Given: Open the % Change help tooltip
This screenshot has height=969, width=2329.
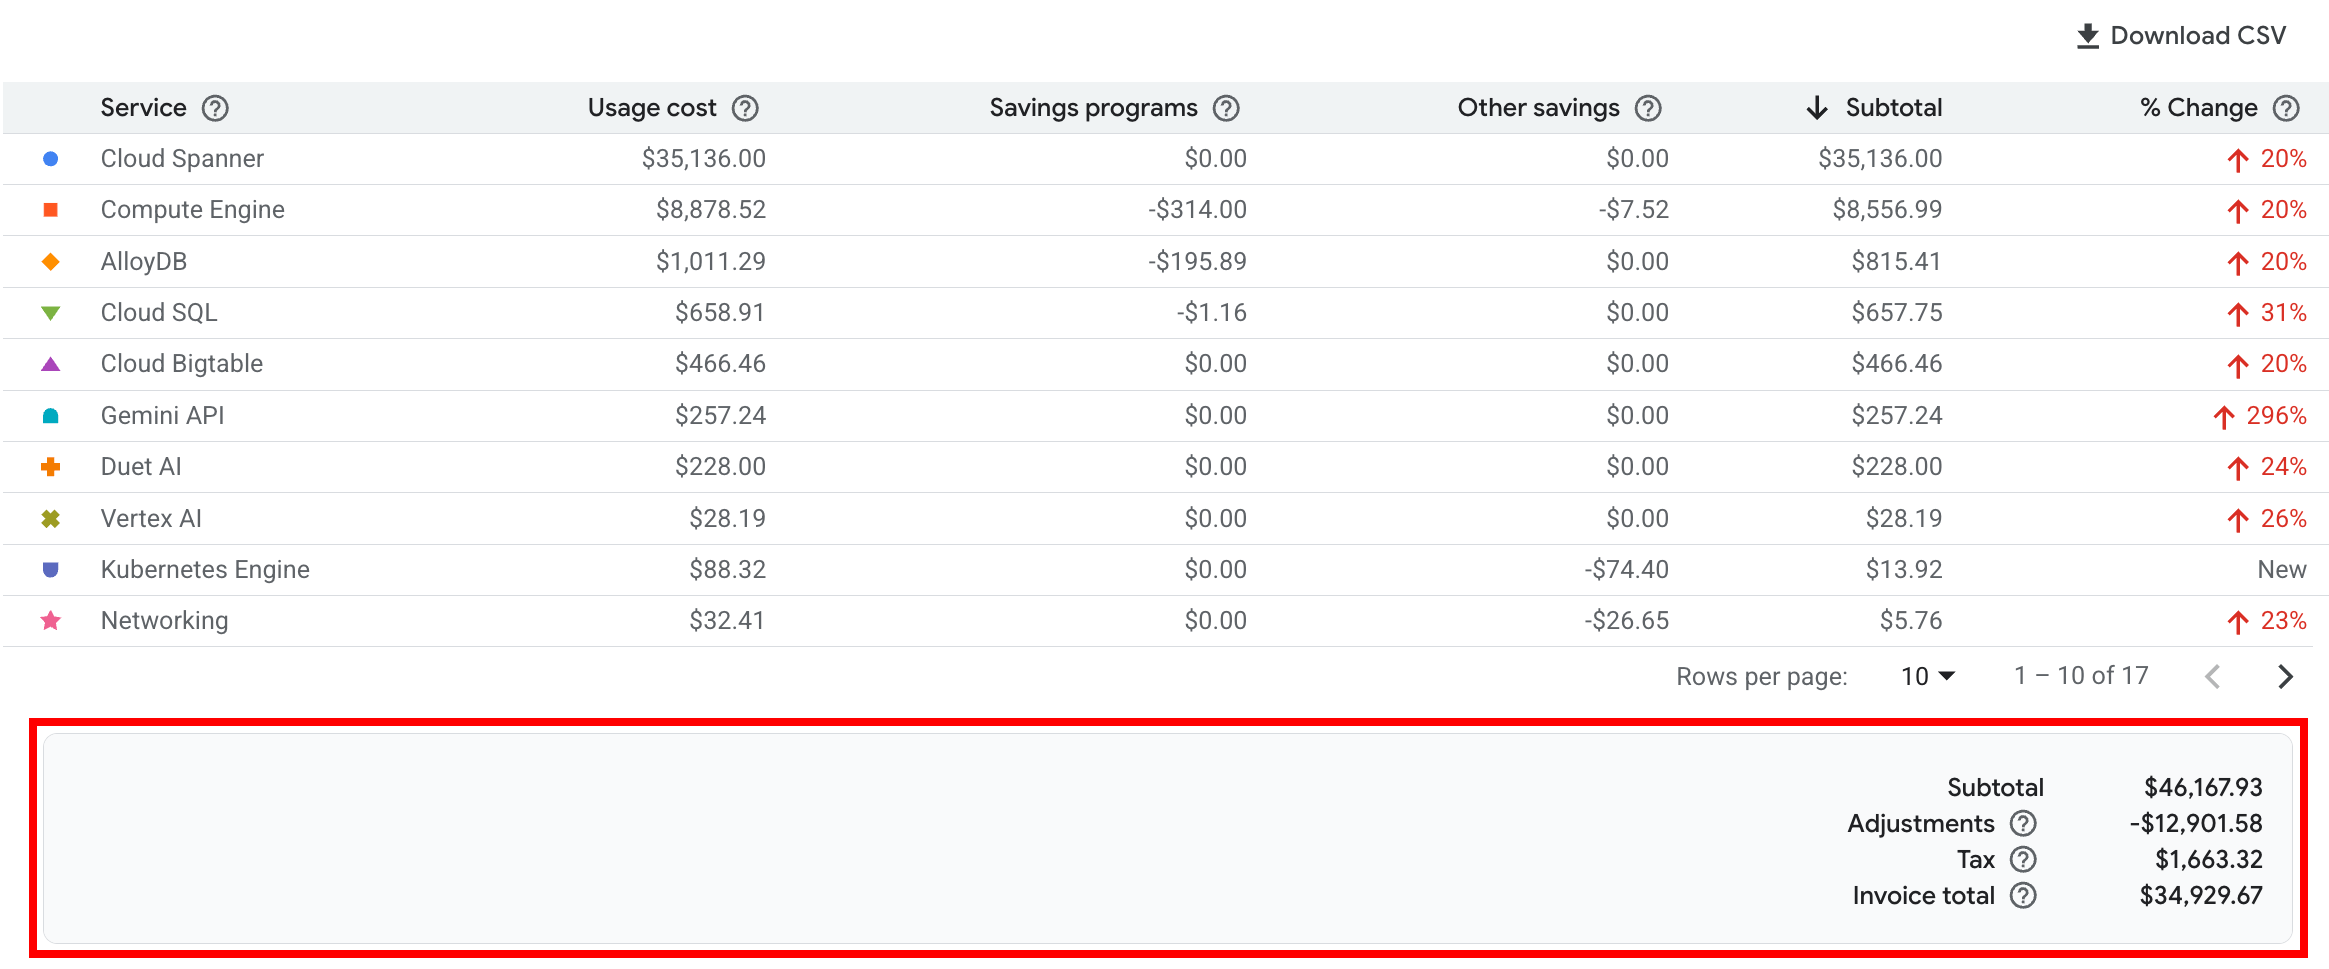Looking at the screenshot, I should (2287, 107).
